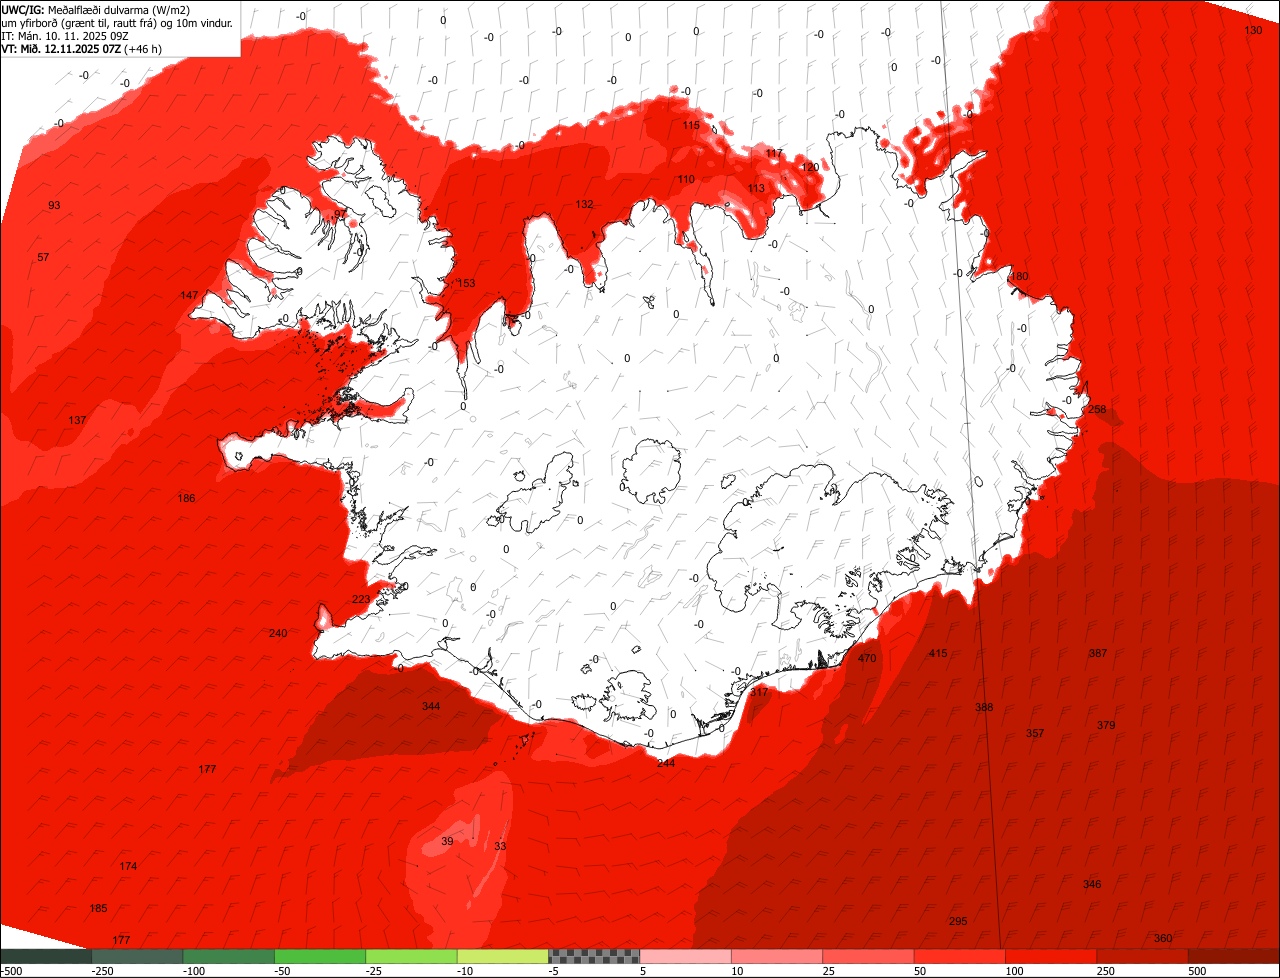The image size is (1280, 978).
Task: Click the title line 'UWC/IG: Meðalflæði dulvarma (W/m2)'
Action: (96, 10)
